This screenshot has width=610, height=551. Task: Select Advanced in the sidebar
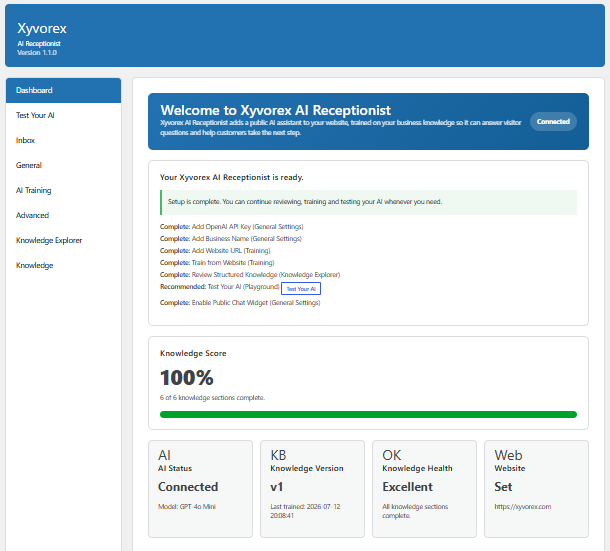(x=63, y=215)
